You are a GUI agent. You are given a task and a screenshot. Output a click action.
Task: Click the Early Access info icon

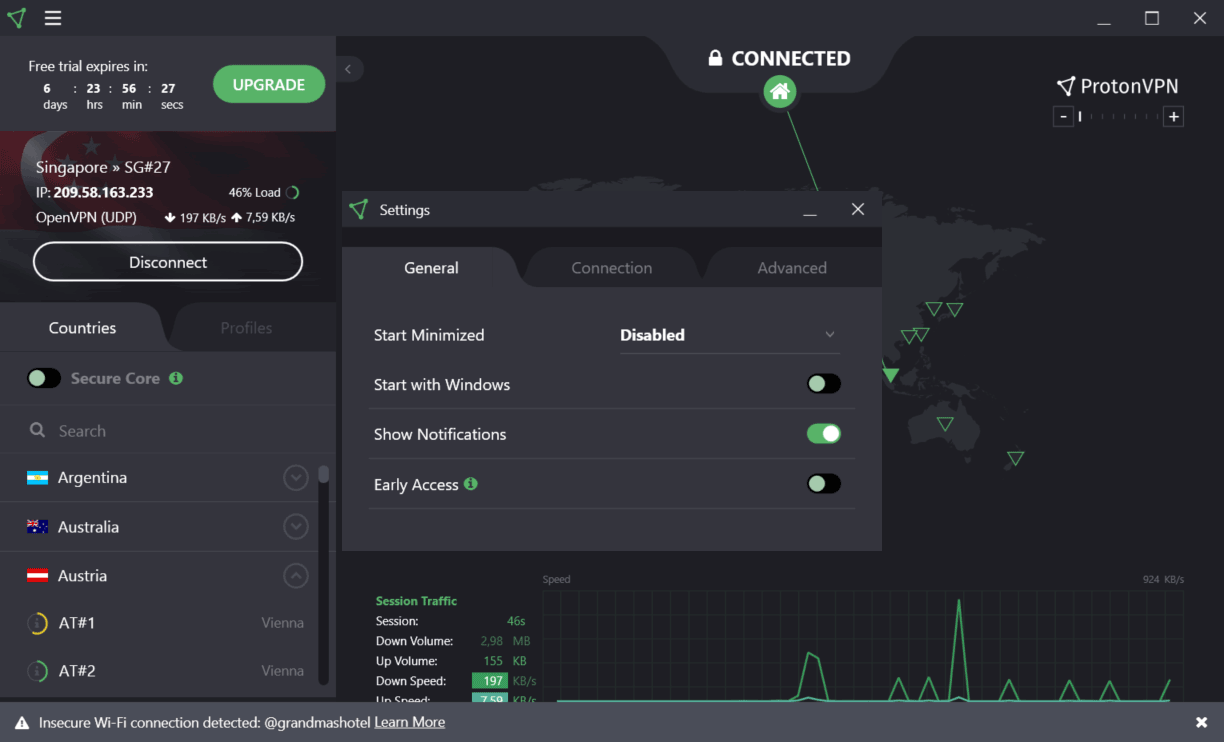471,484
